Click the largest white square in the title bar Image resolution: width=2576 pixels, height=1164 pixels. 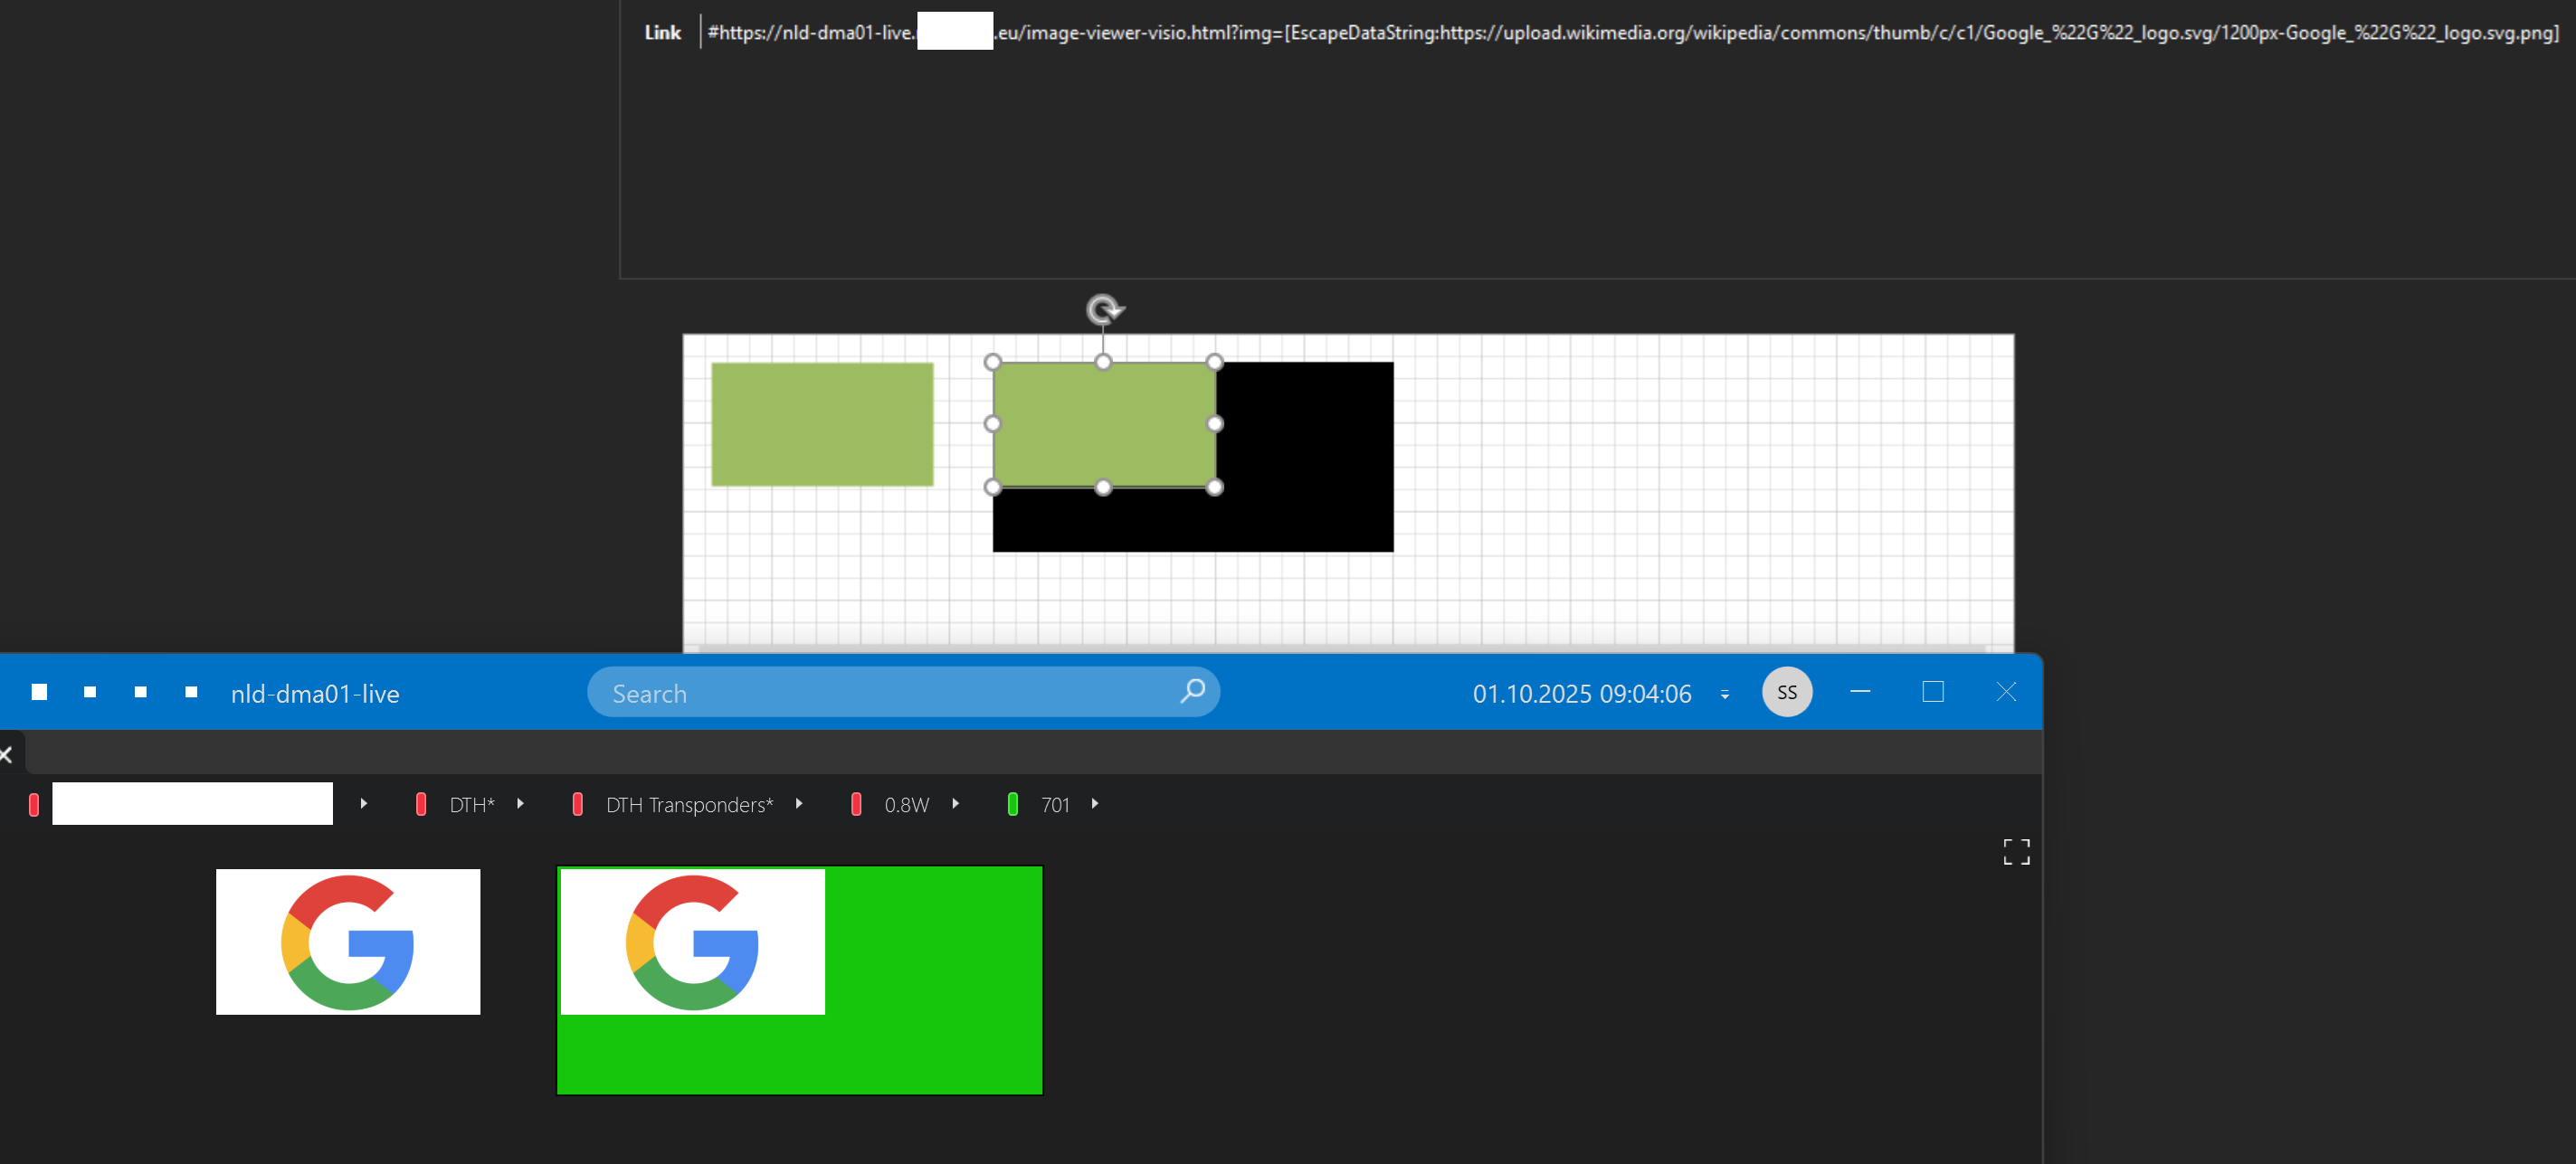39,692
